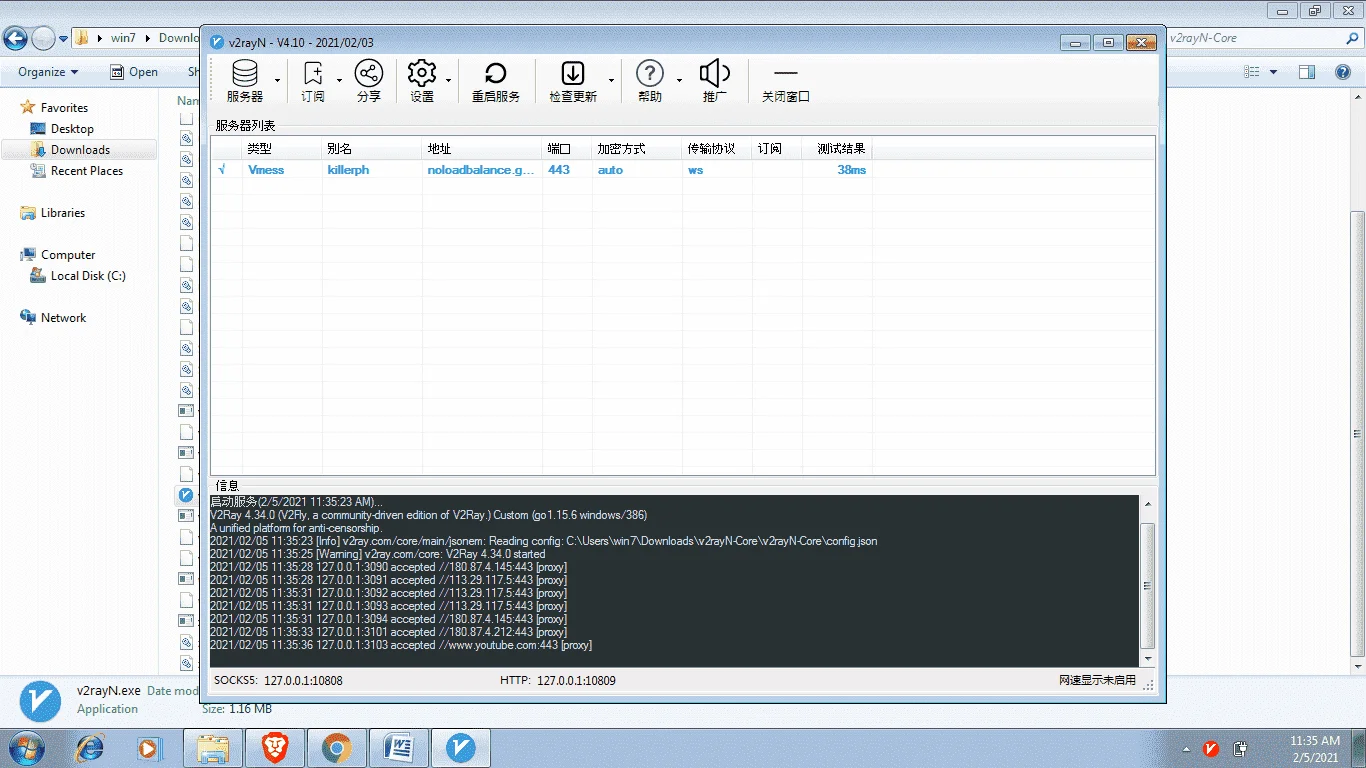Open the 设置 (Settings) gear icon
The height and width of the screenshot is (768, 1366).
[x=422, y=81]
